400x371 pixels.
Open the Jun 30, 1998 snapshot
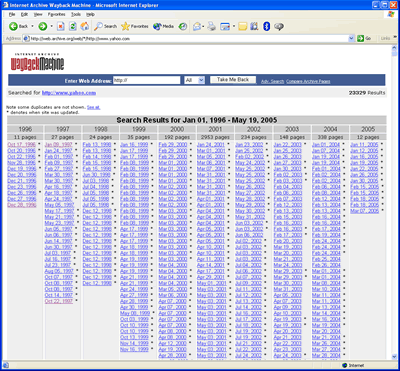point(97,175)
